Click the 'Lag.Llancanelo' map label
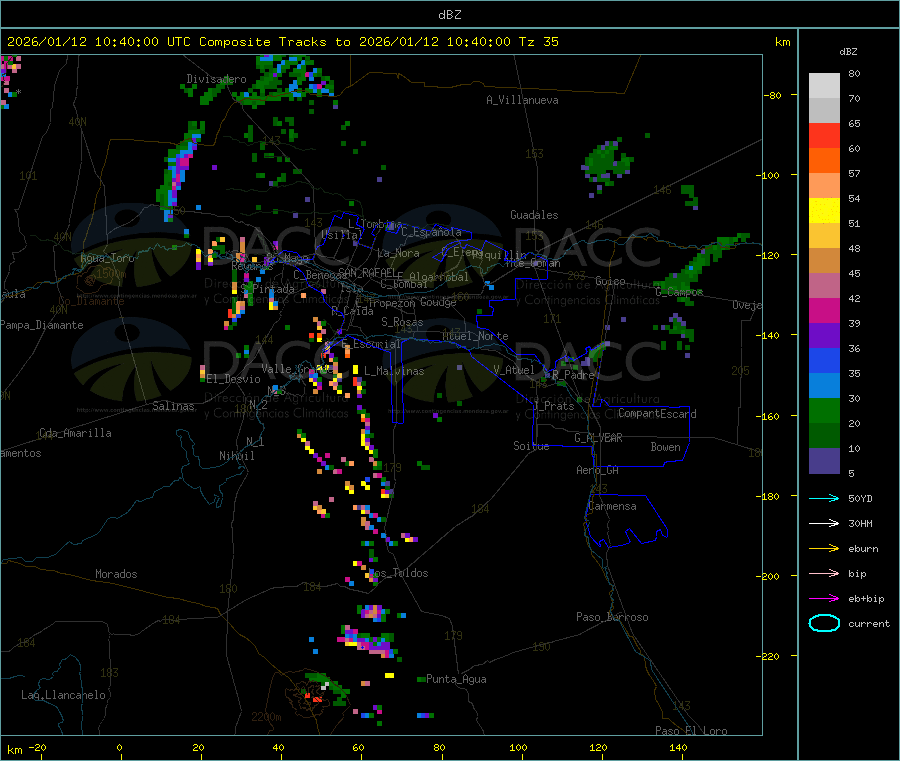 point(64,695)
